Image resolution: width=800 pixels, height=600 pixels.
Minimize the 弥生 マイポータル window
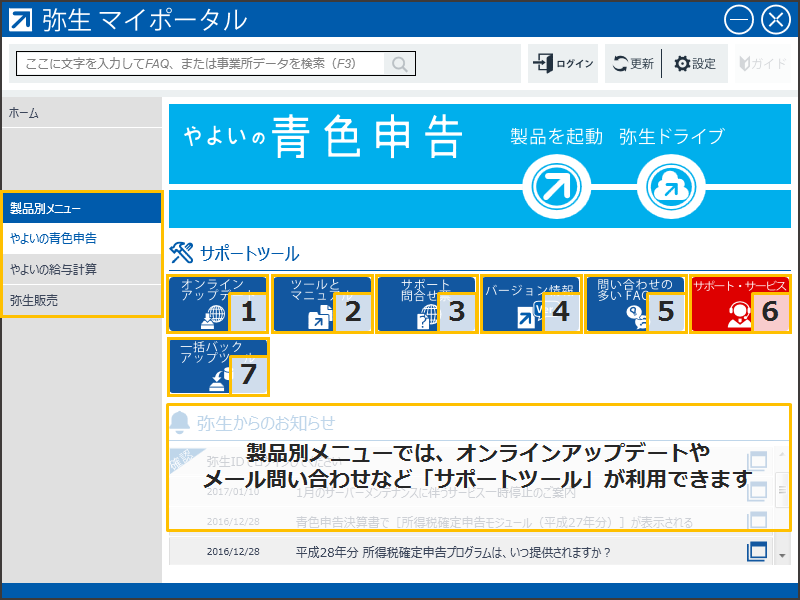click(x=738, y=19)
